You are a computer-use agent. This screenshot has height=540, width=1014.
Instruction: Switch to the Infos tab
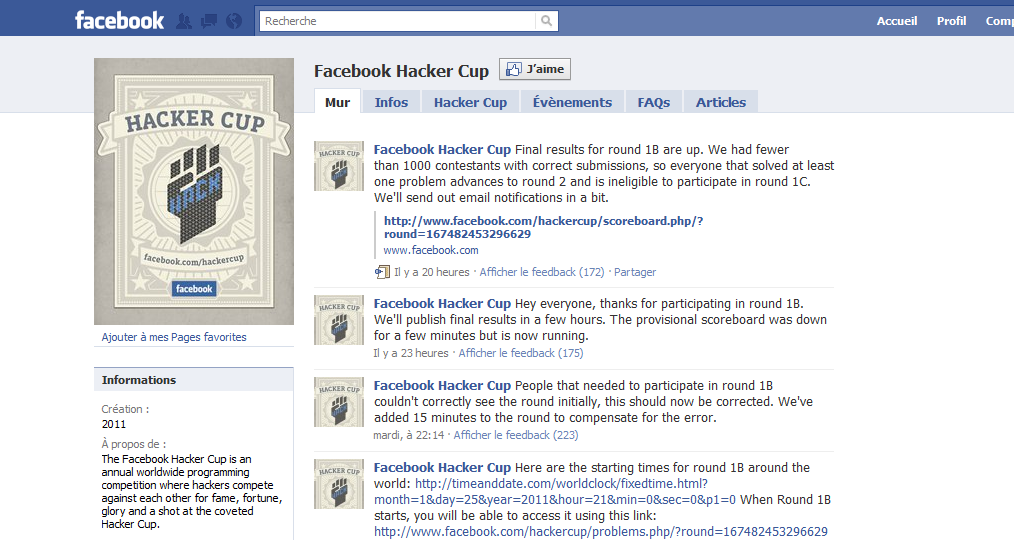coord(391,102)
